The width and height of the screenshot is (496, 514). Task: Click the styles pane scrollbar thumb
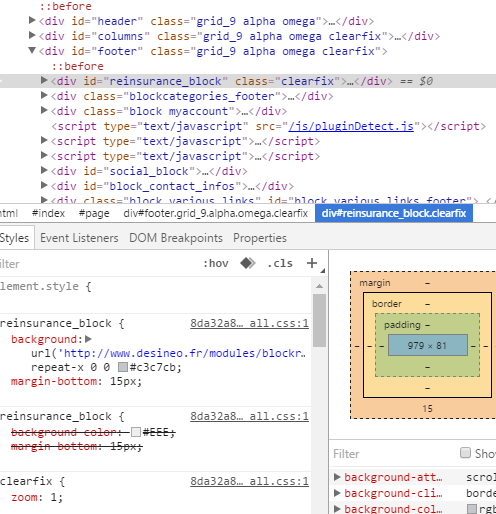point(319,321)
